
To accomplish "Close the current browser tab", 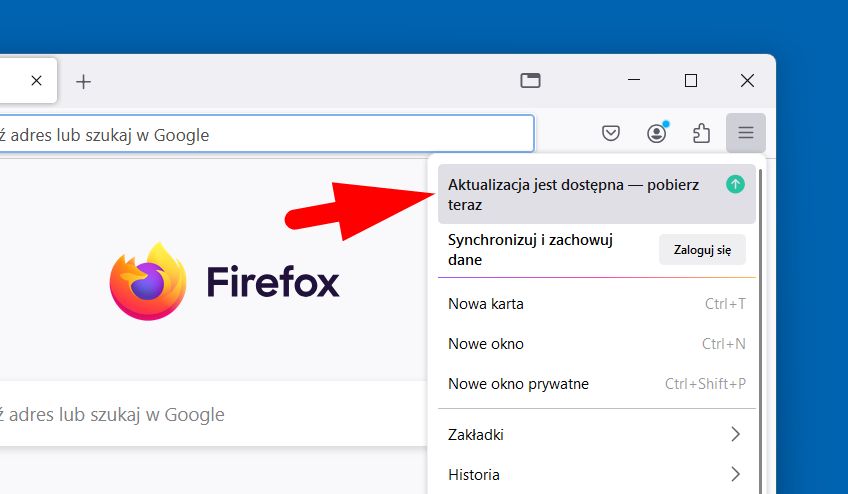I will [x=36, y=81].
